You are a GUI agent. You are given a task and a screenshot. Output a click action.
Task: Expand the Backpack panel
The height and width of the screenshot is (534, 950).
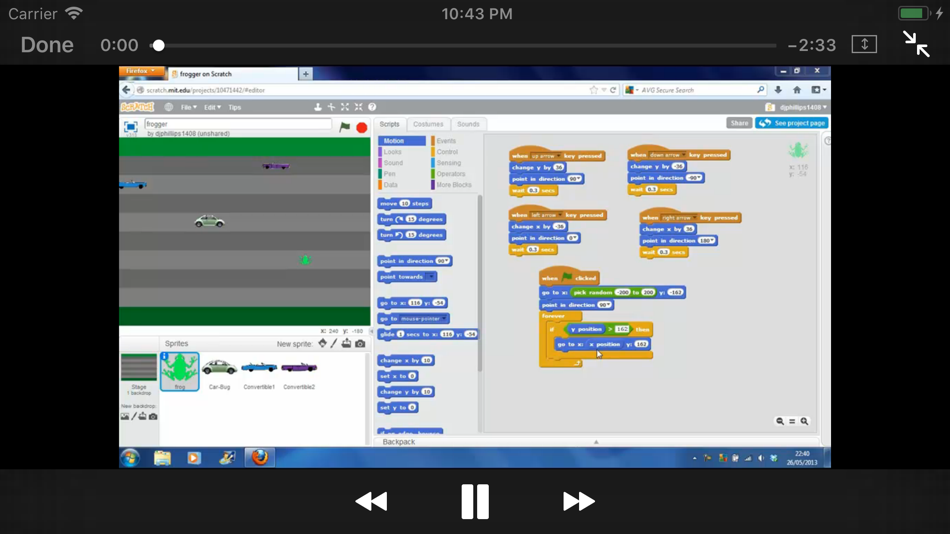(596, 442)
